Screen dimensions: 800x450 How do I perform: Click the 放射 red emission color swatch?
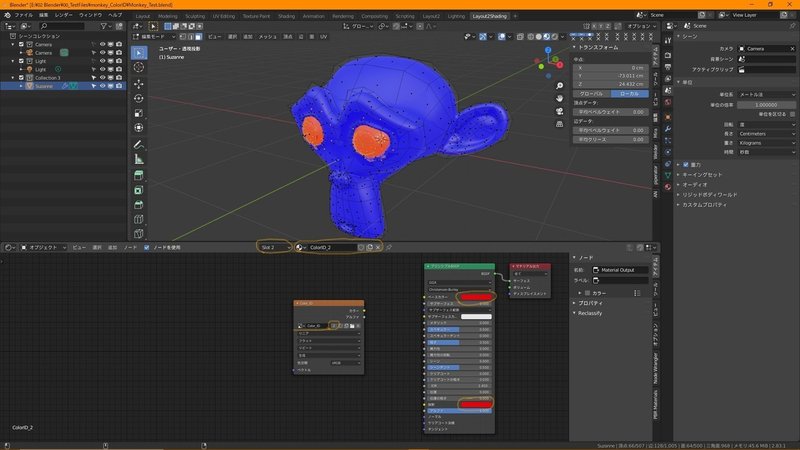pos(476,405)
